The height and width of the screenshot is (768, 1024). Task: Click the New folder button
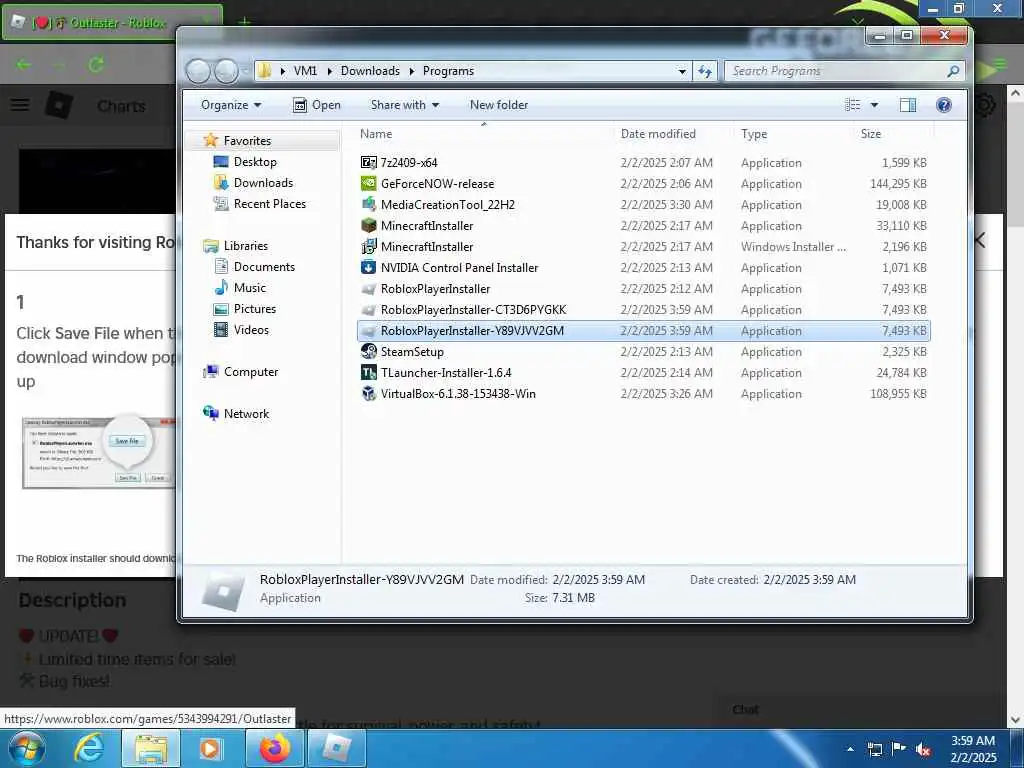point(499,105)
